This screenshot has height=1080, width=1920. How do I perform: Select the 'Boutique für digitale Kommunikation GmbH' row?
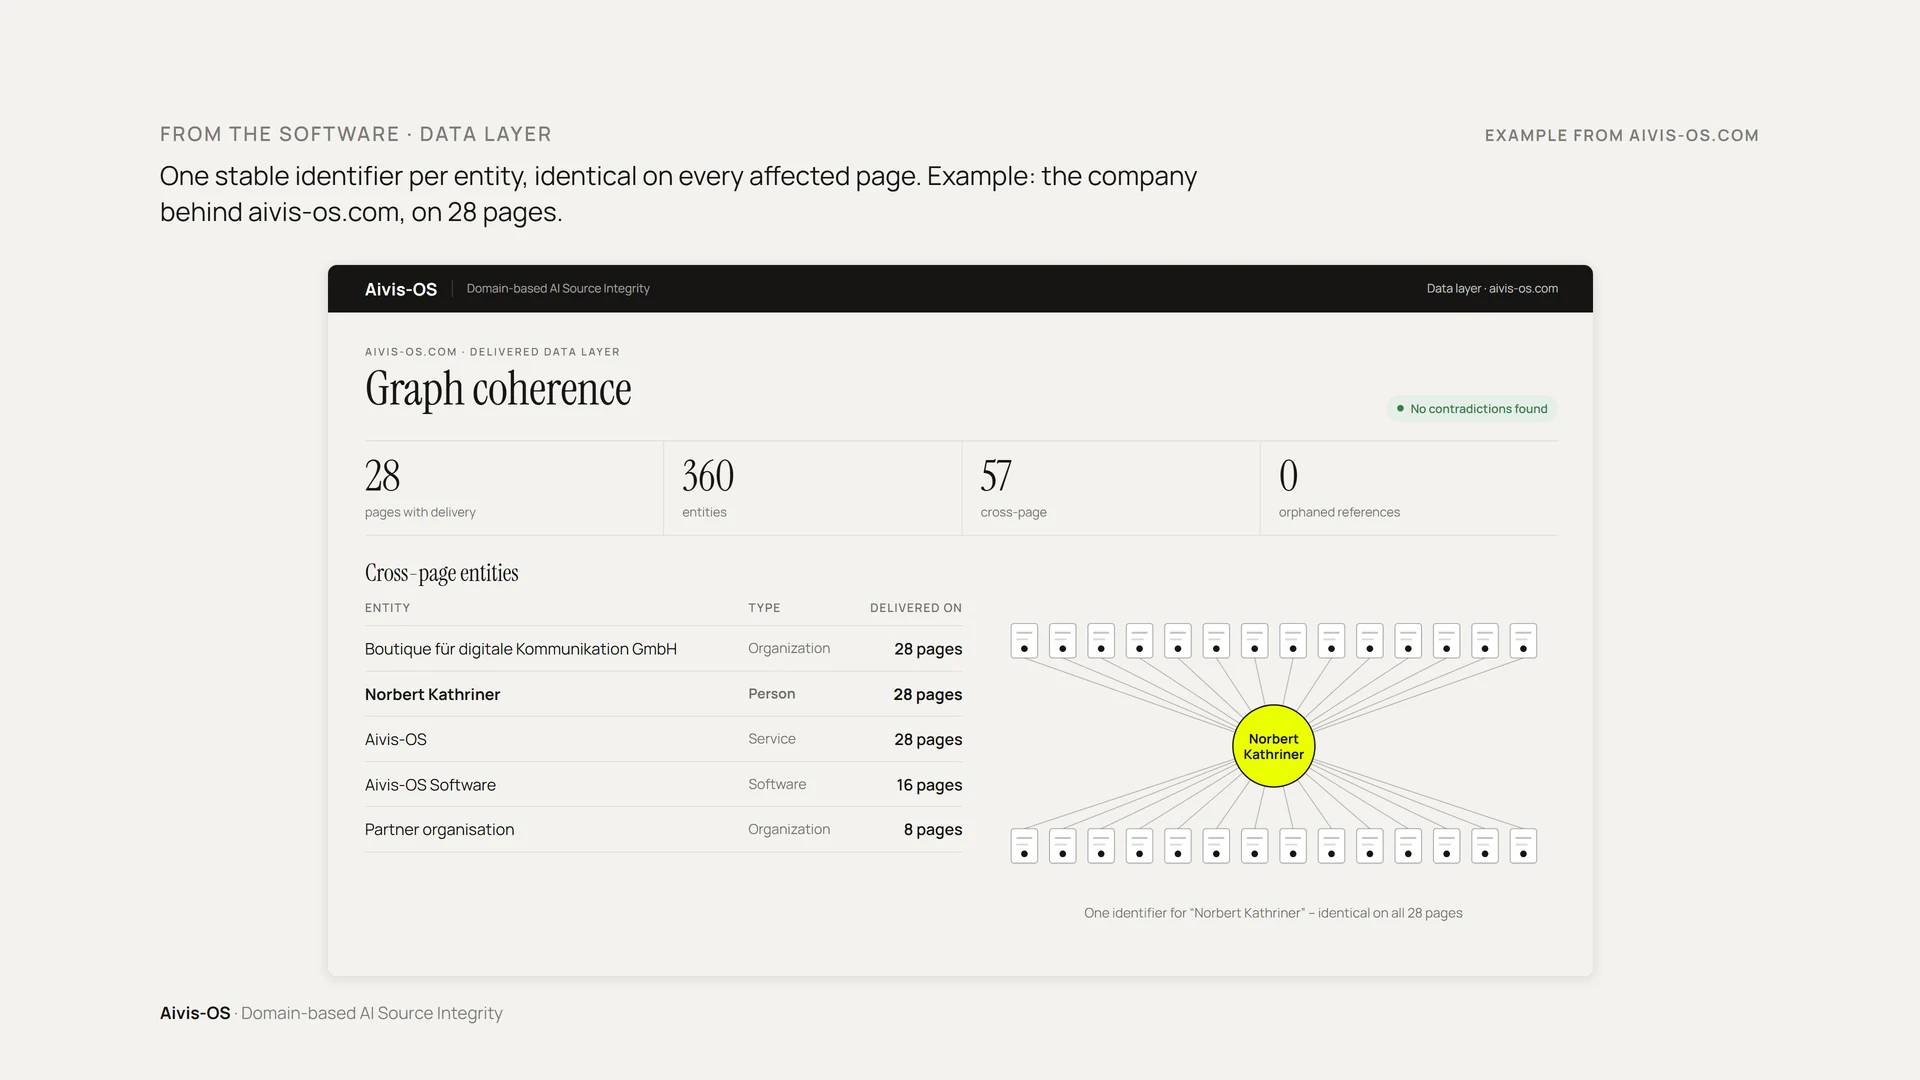click(663, 649)
